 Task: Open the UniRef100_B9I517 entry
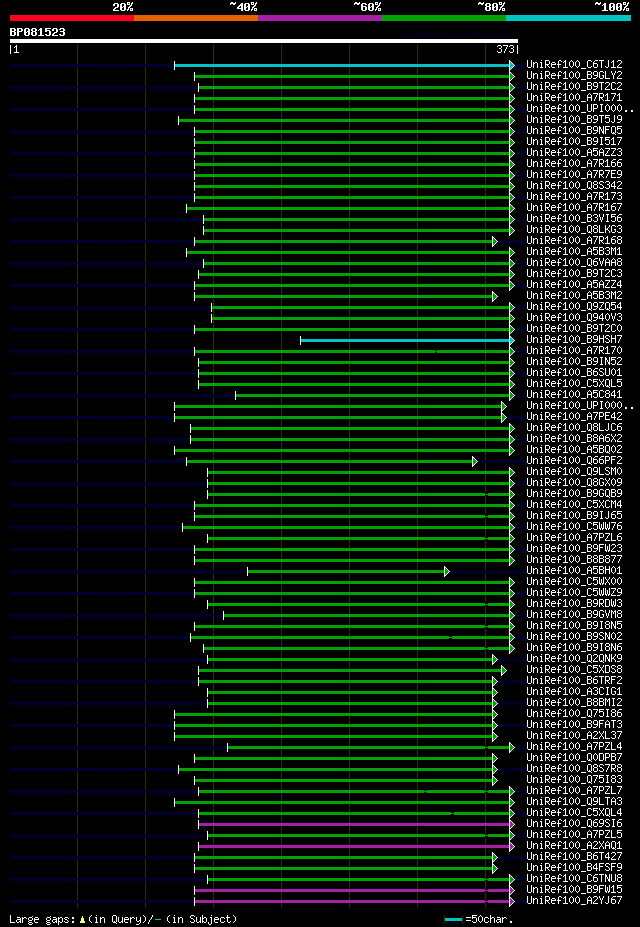pos(574,142)
